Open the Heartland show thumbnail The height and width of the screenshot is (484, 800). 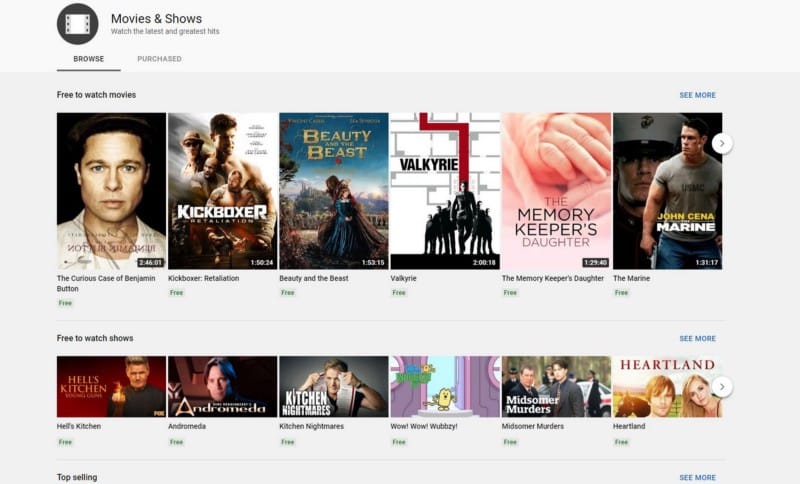coord(667,387)
